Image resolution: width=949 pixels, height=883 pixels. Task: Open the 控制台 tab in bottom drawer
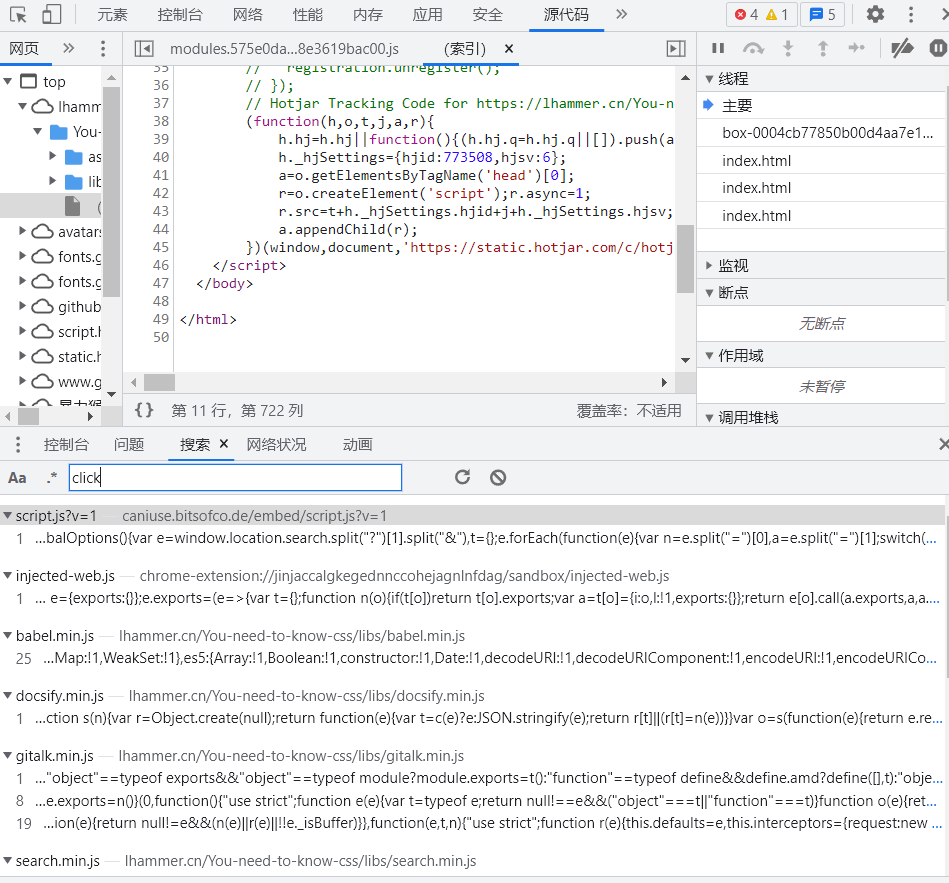pyautogui.click(x=66, y=444)
